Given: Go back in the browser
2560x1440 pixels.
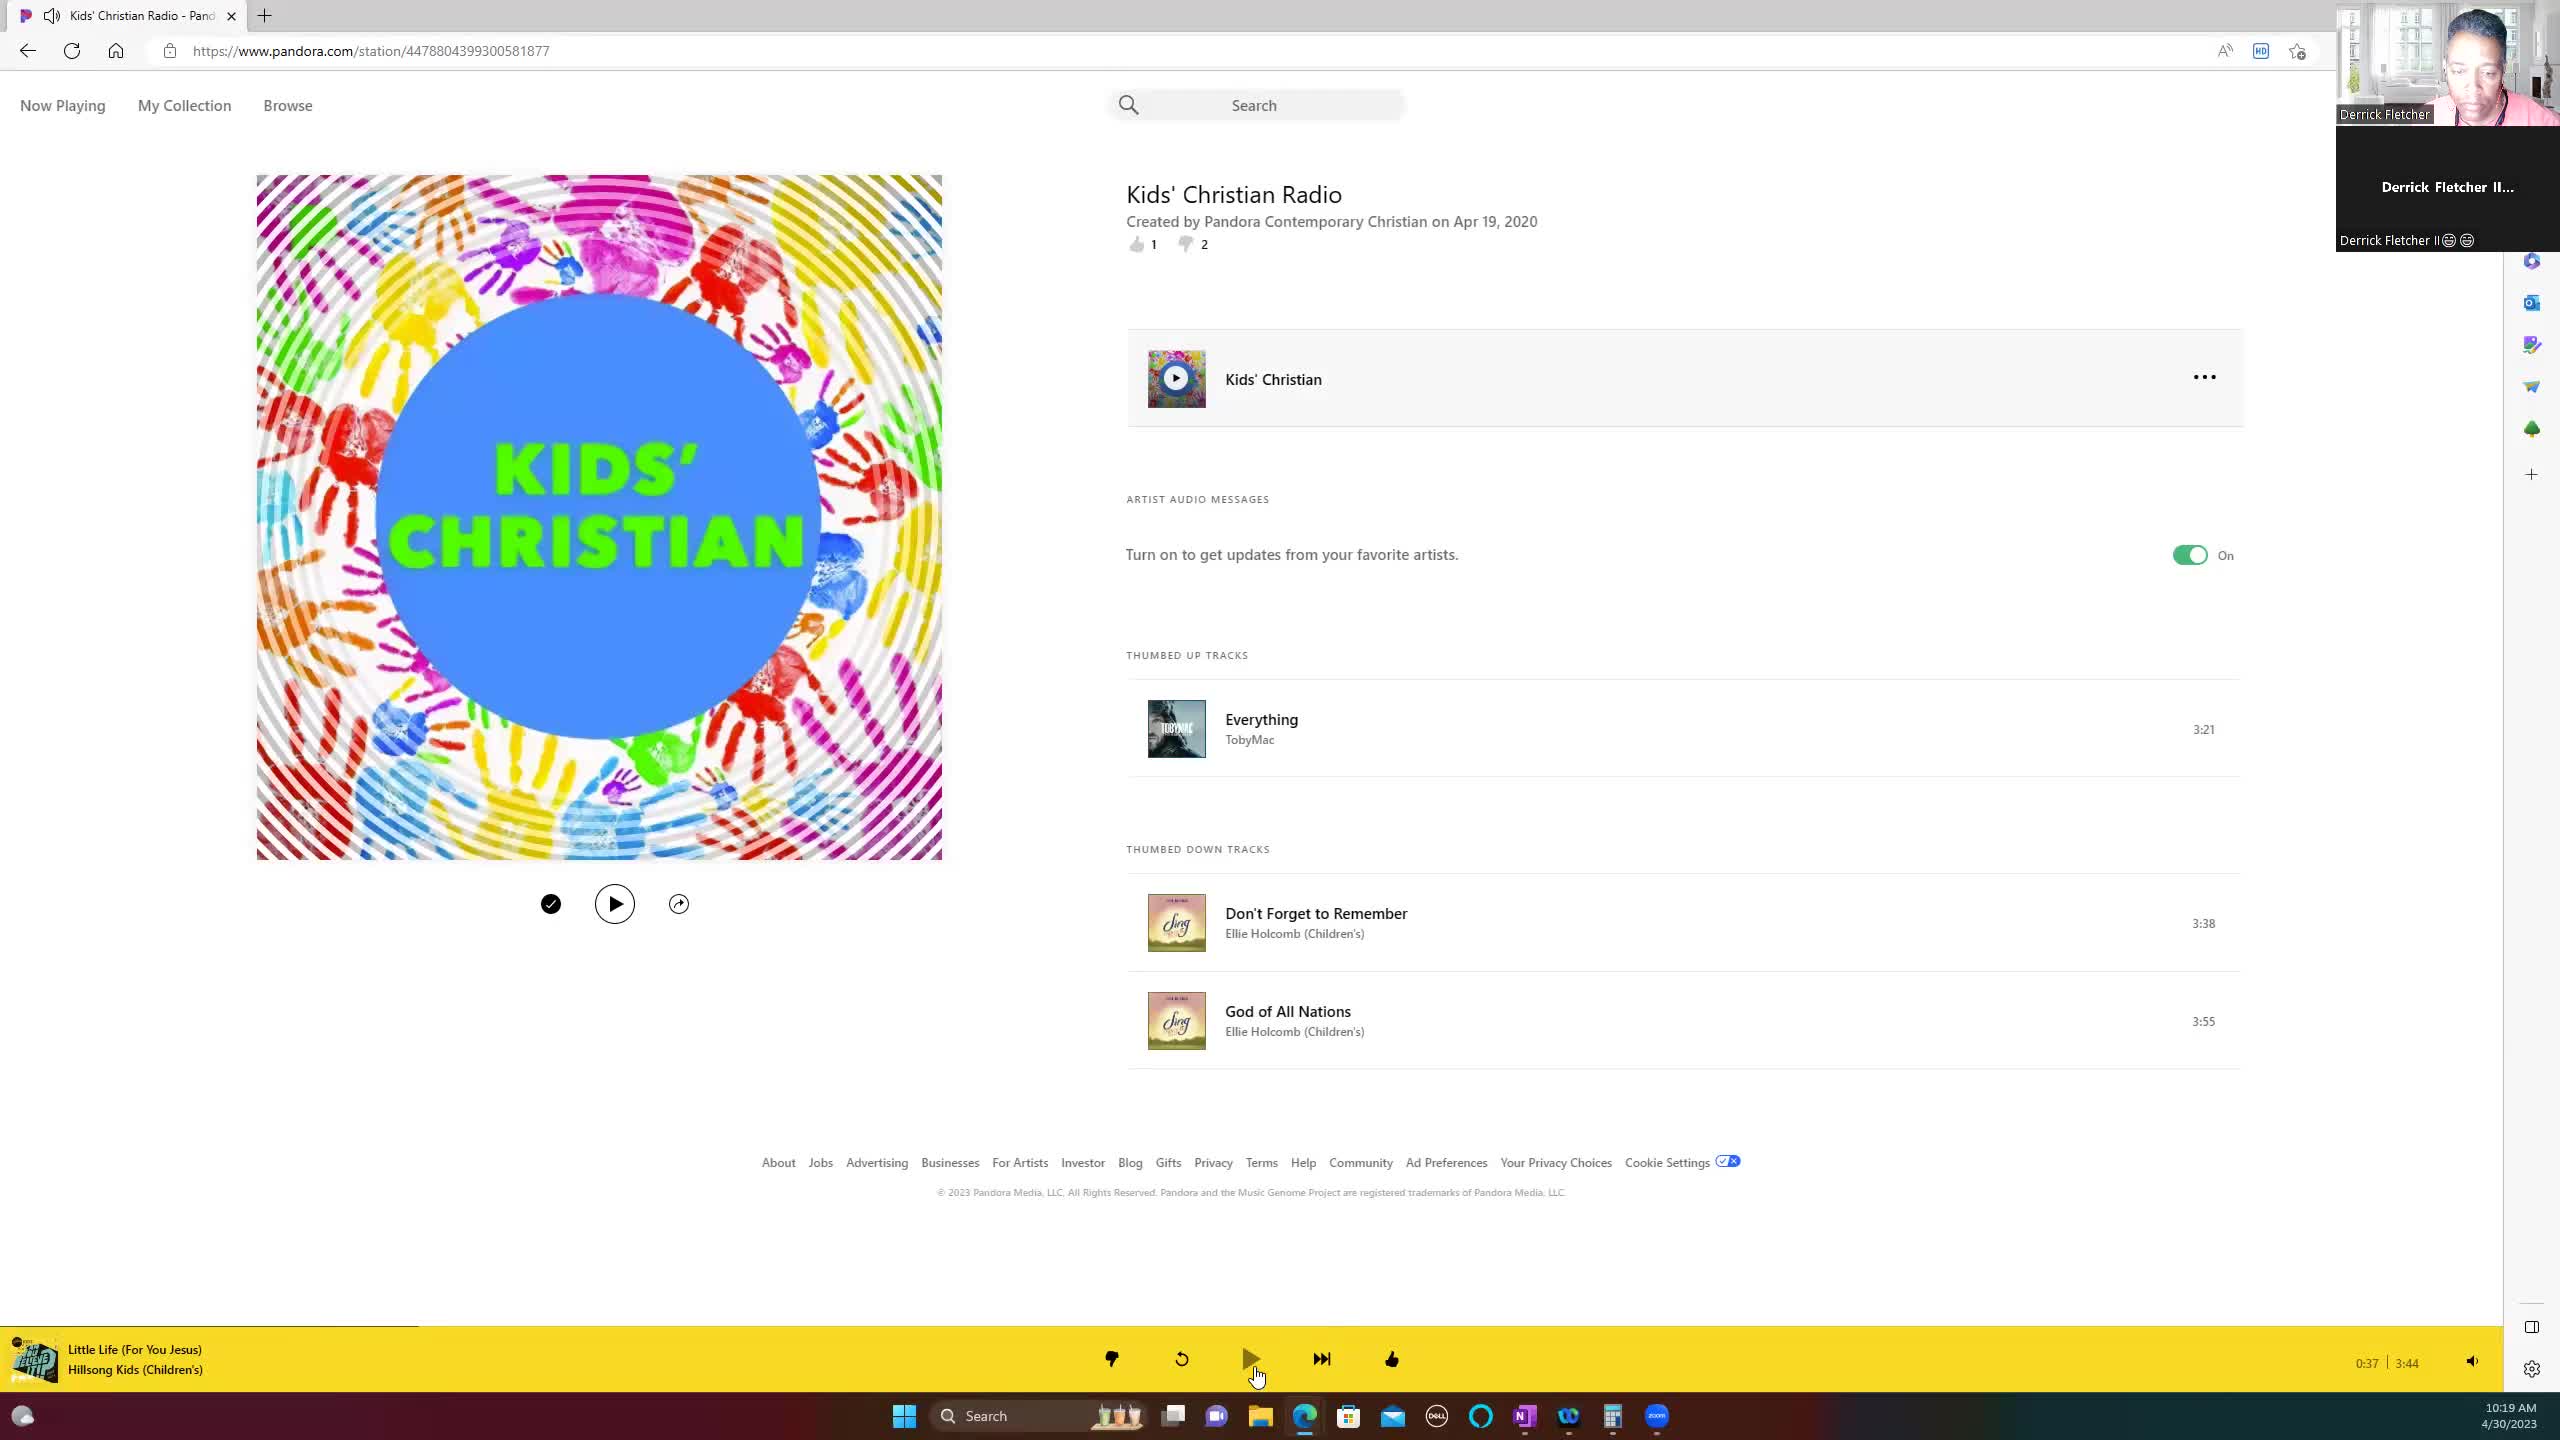Looking at the screenshot, I should click(27, 51).
